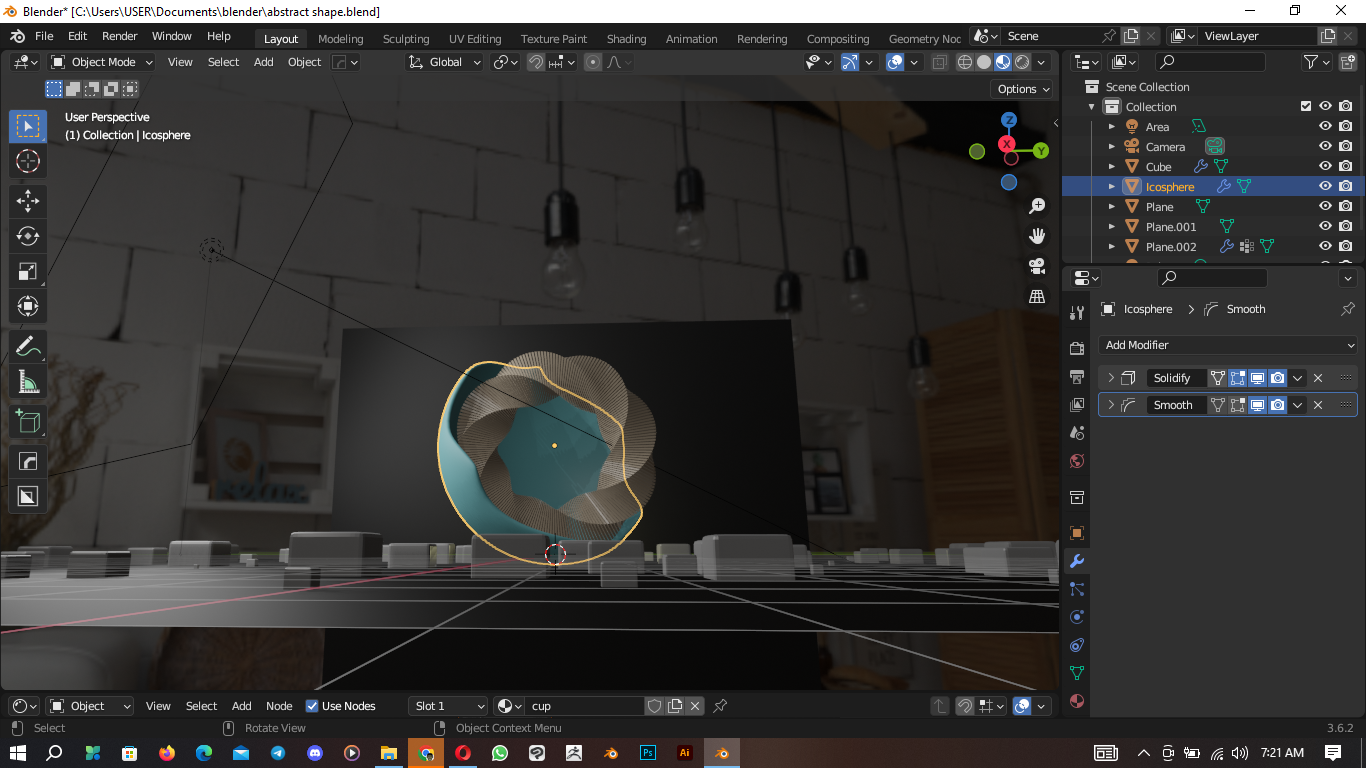This screenshot has height=768, width=1366.
Task: Select the Measure tool
Action: coord(28,382)
